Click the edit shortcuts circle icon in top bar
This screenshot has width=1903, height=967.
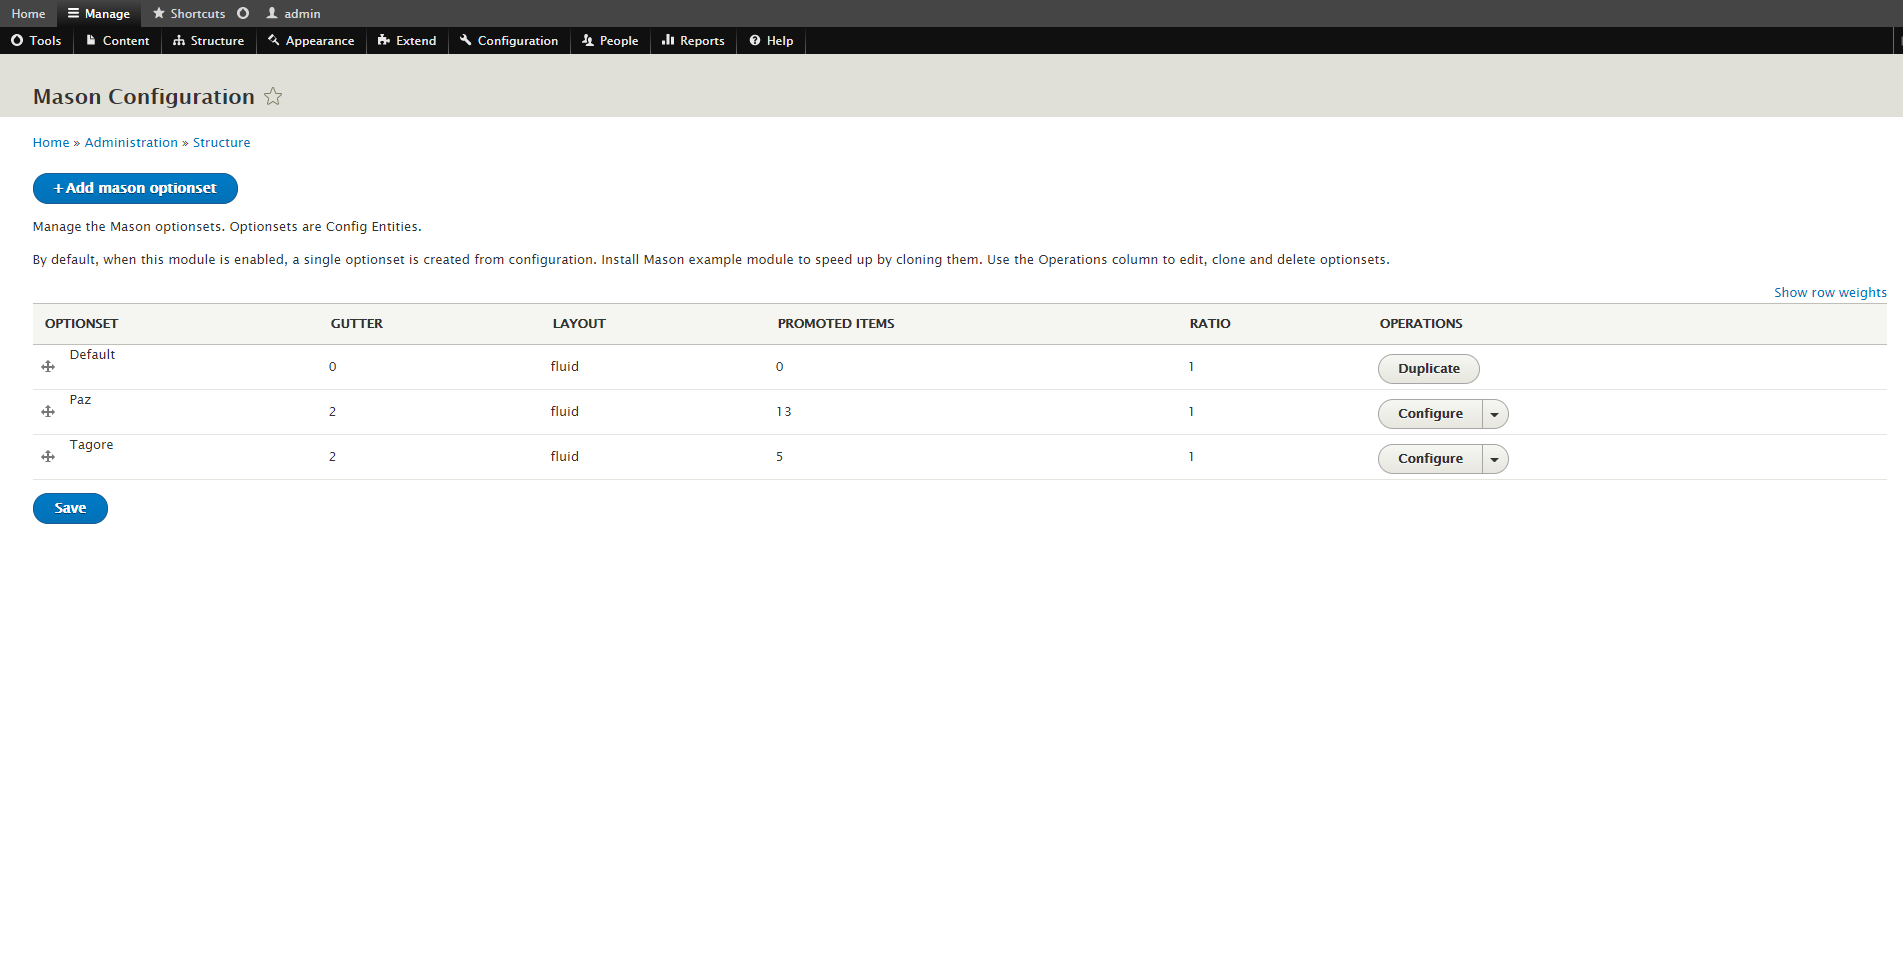click(x=243, y=14)
